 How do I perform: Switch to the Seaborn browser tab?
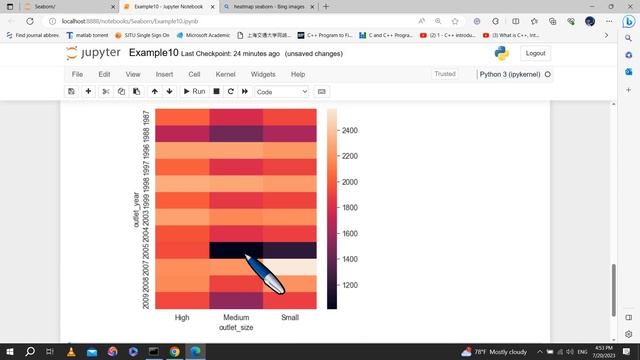(x=69, y=7)
